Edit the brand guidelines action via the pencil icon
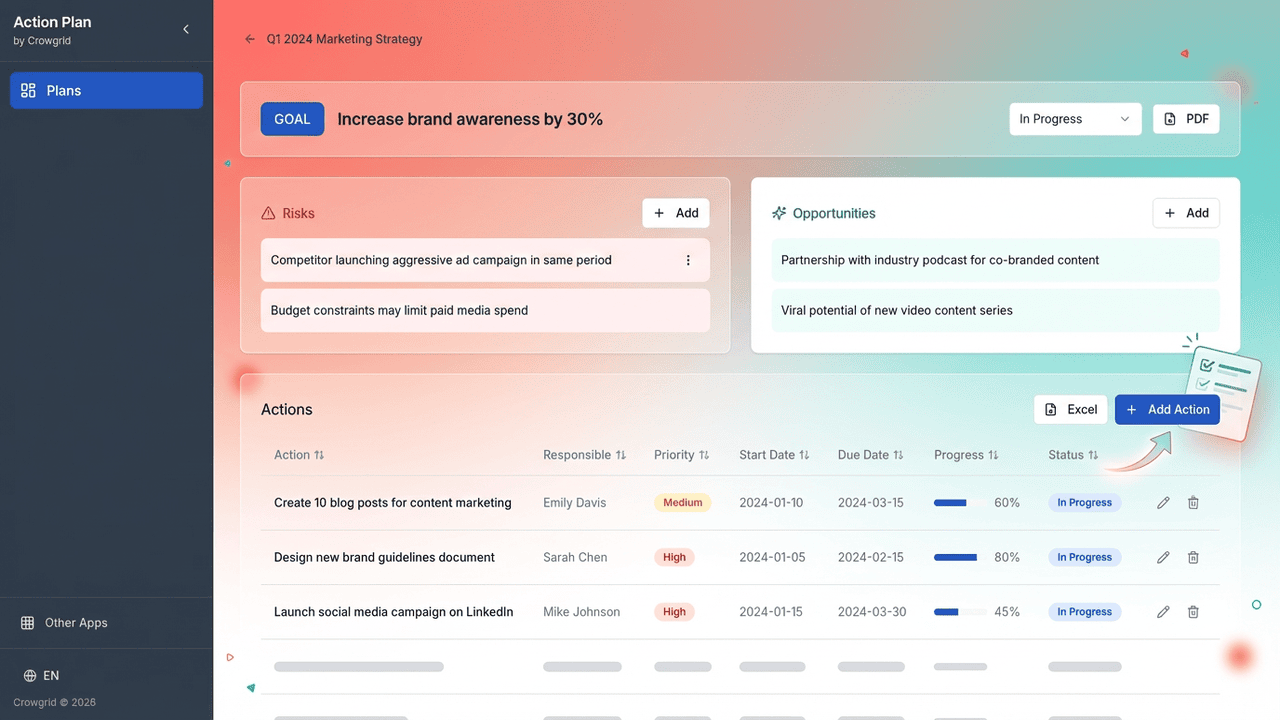This screenshot has width=1280, height=720. tap(1163, 557)
